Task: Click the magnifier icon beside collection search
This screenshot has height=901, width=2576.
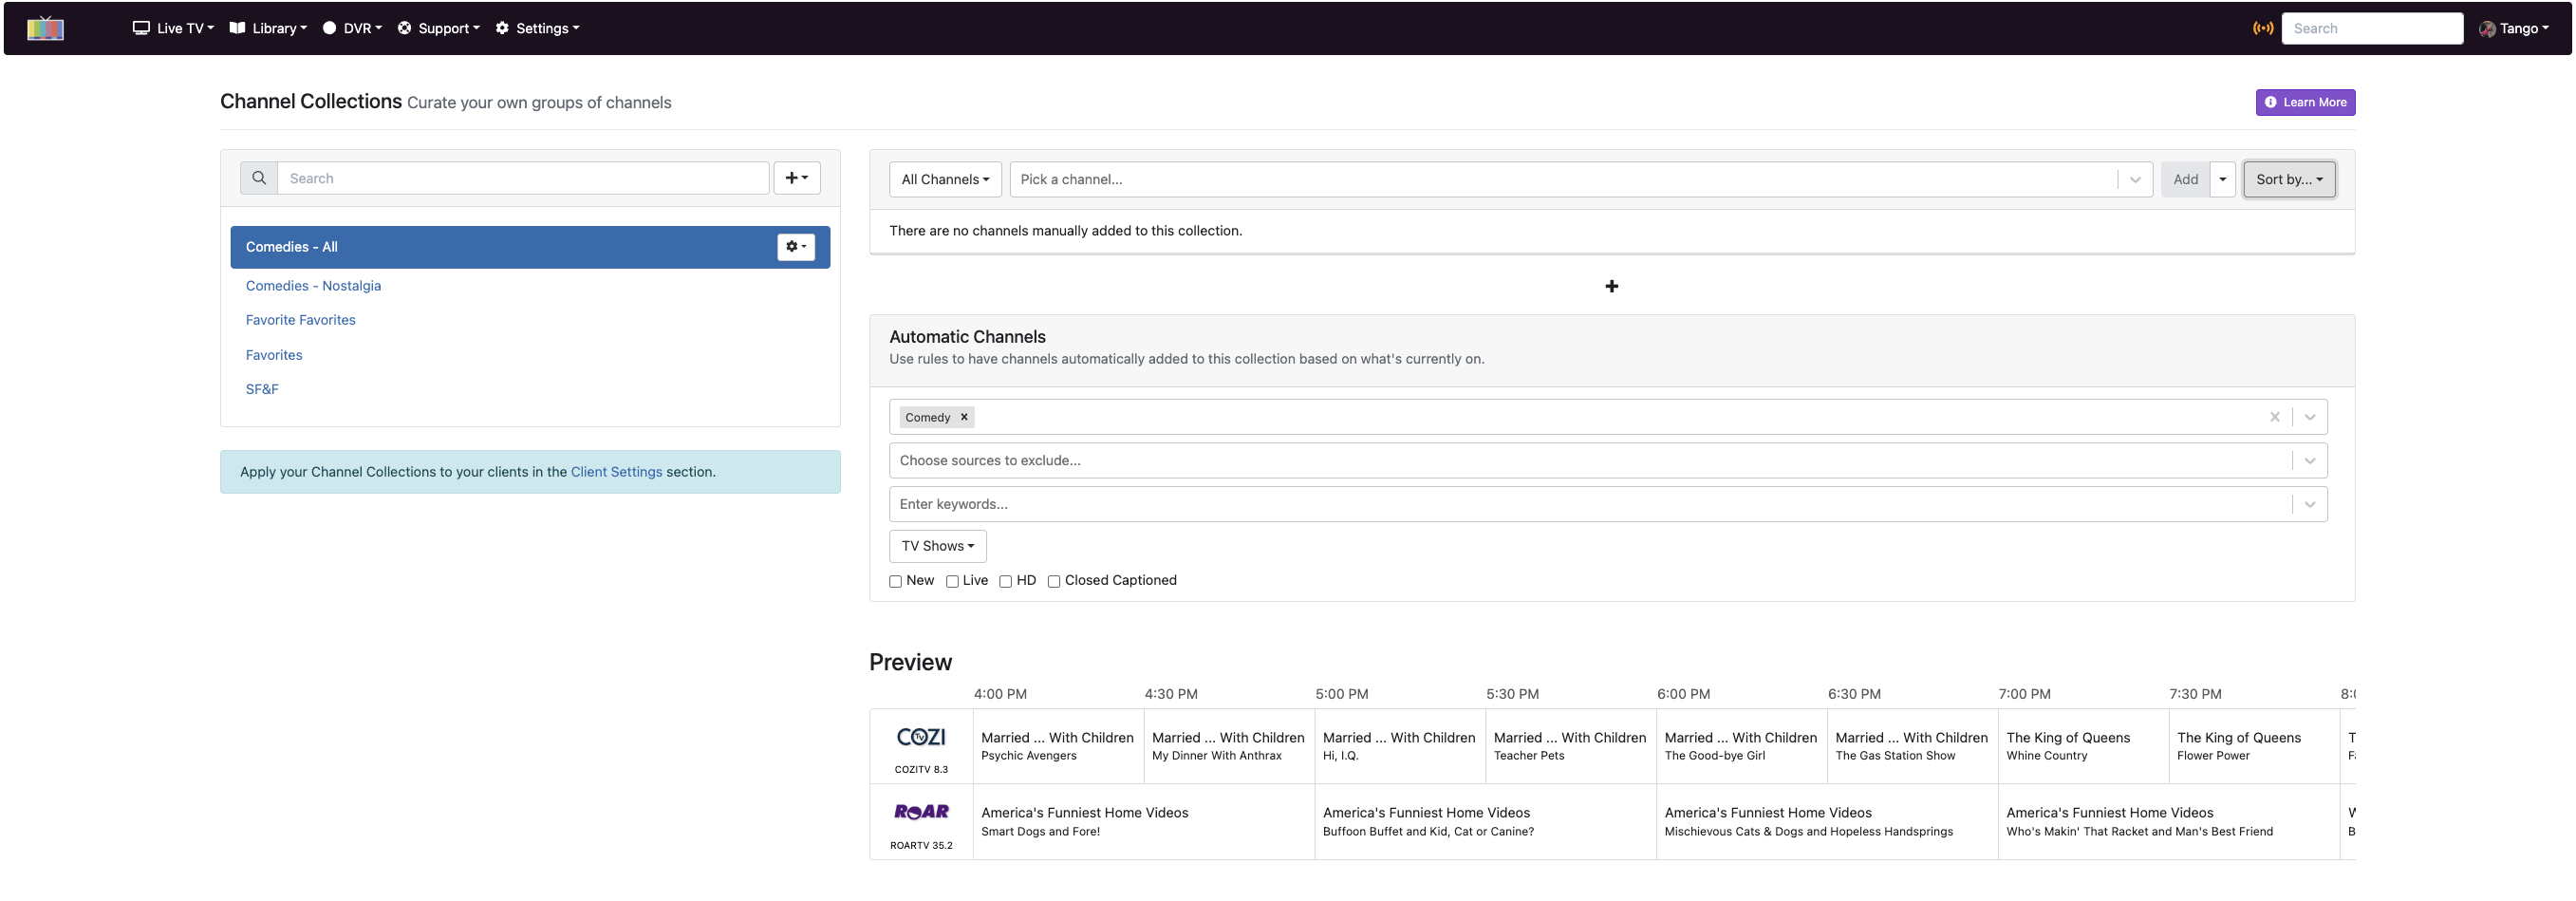Action: [x=259, y=178]
